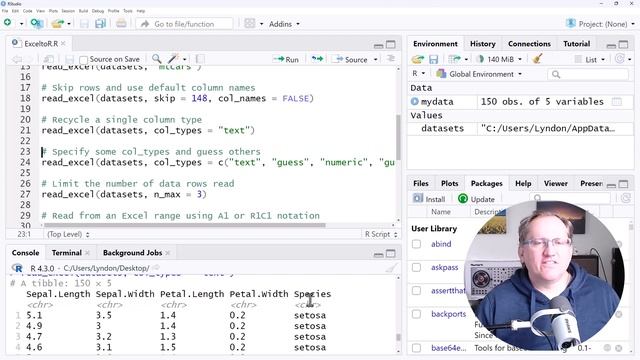Click the Load workspace icon in Environment
Screen dimensions: 640x360
point(418,59)
